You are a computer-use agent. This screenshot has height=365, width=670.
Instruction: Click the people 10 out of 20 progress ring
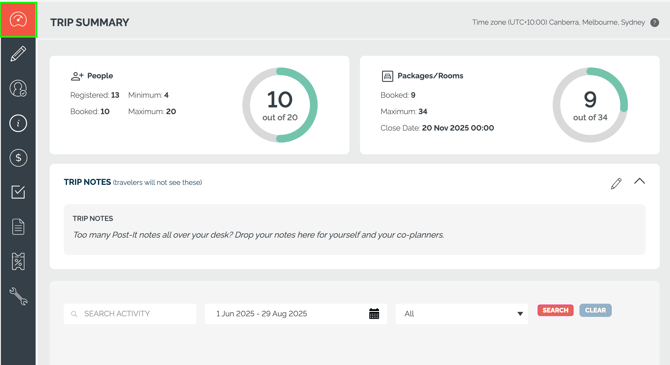pyautogui.click(x=280, y=105)
